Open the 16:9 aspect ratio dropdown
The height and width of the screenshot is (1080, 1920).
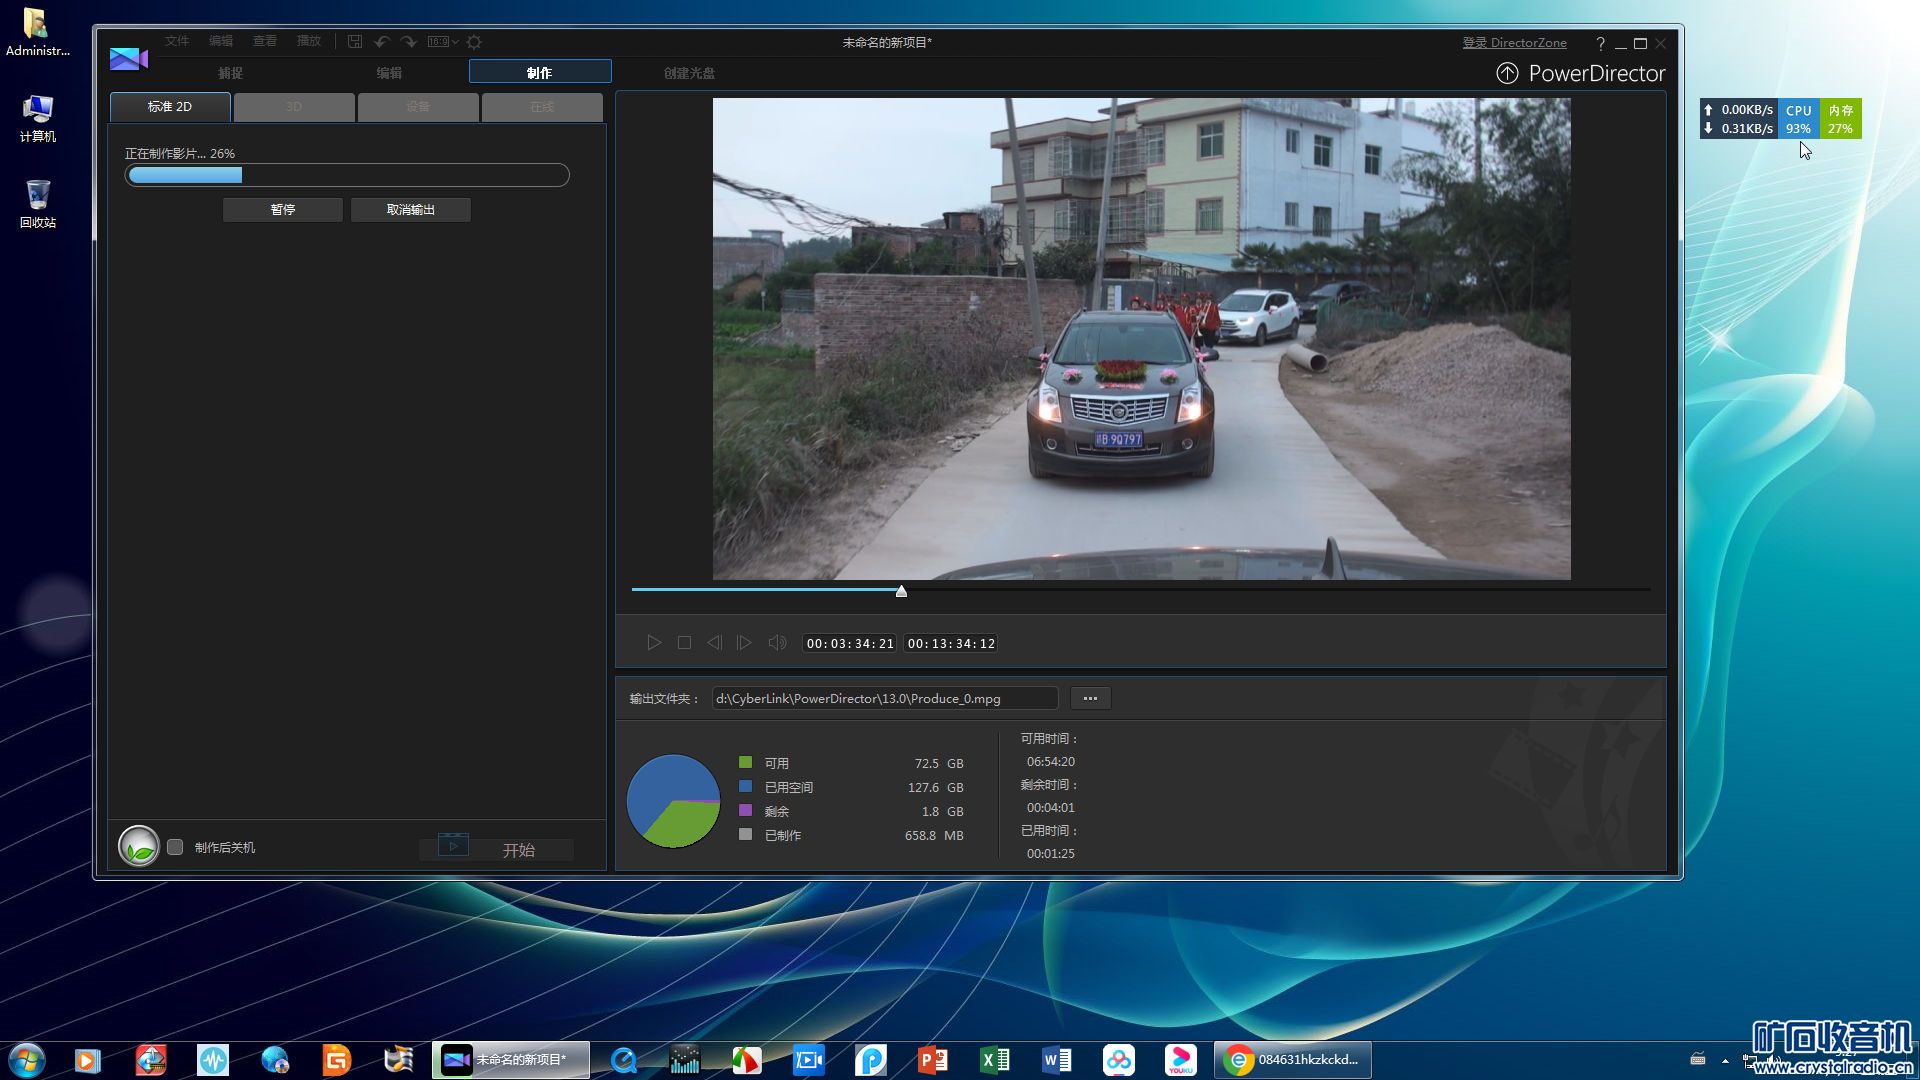point(443,42)
